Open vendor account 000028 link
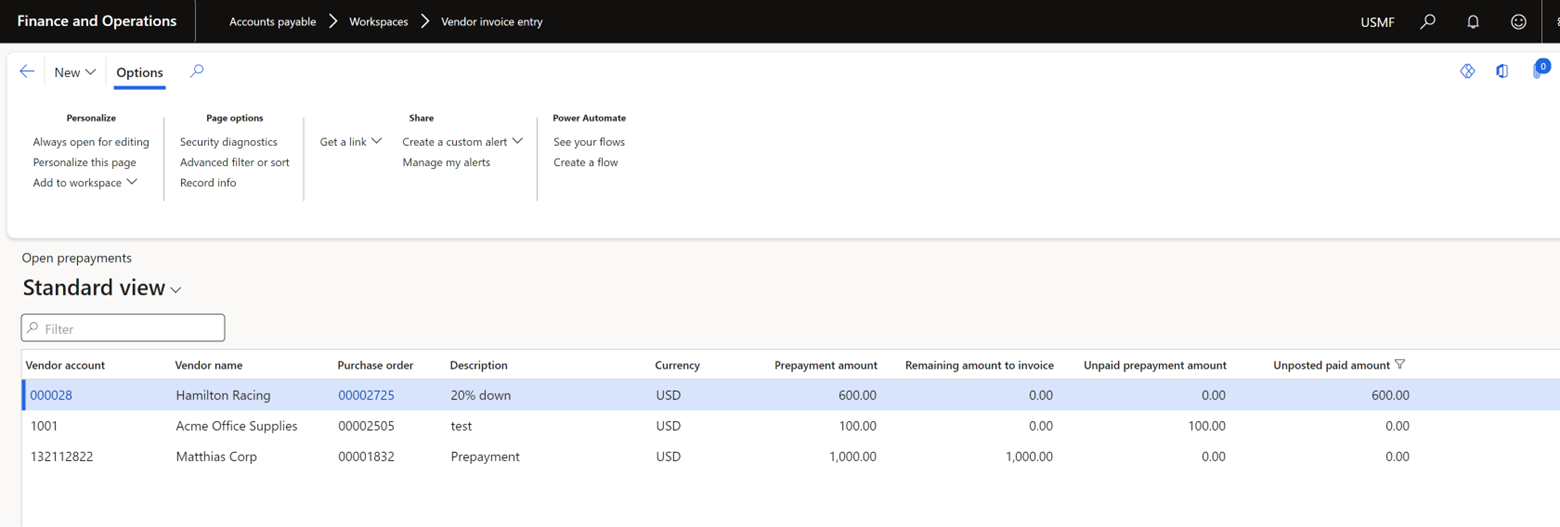Viewport: 1560px width, 527px height. 51,395
